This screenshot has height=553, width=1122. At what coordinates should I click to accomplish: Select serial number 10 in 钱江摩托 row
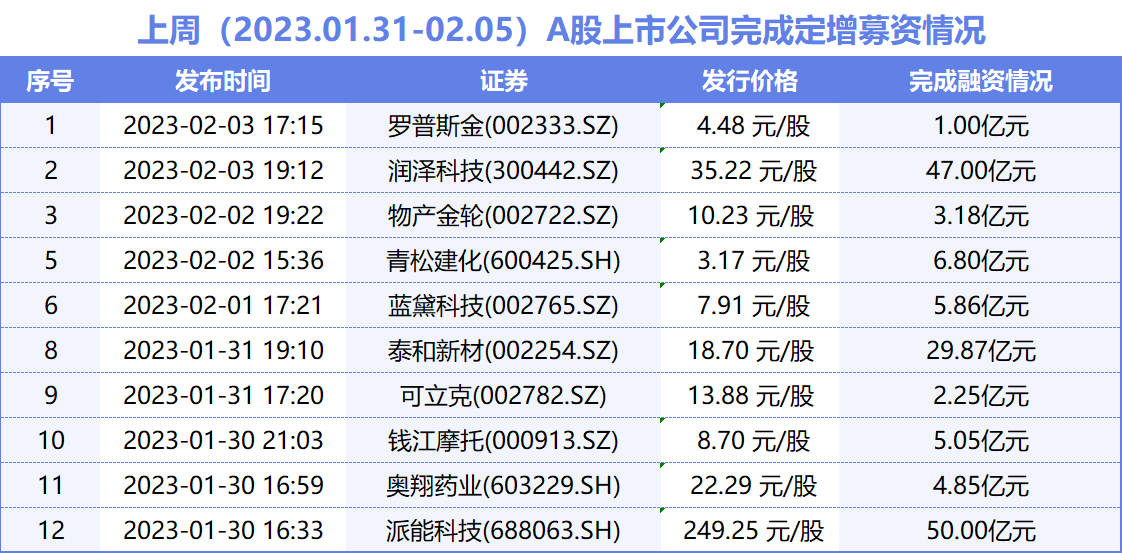click(50, 440)
